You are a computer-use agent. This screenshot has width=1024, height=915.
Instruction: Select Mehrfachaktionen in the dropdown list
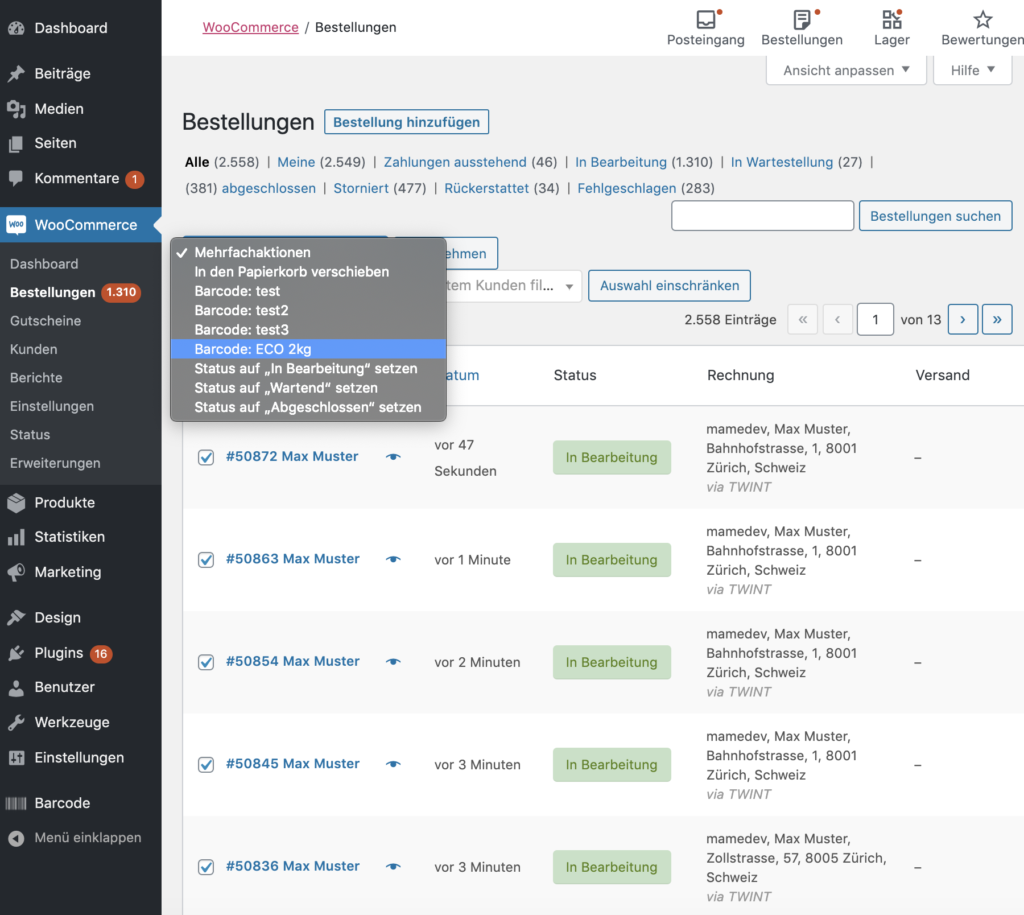tap(308, 252)
